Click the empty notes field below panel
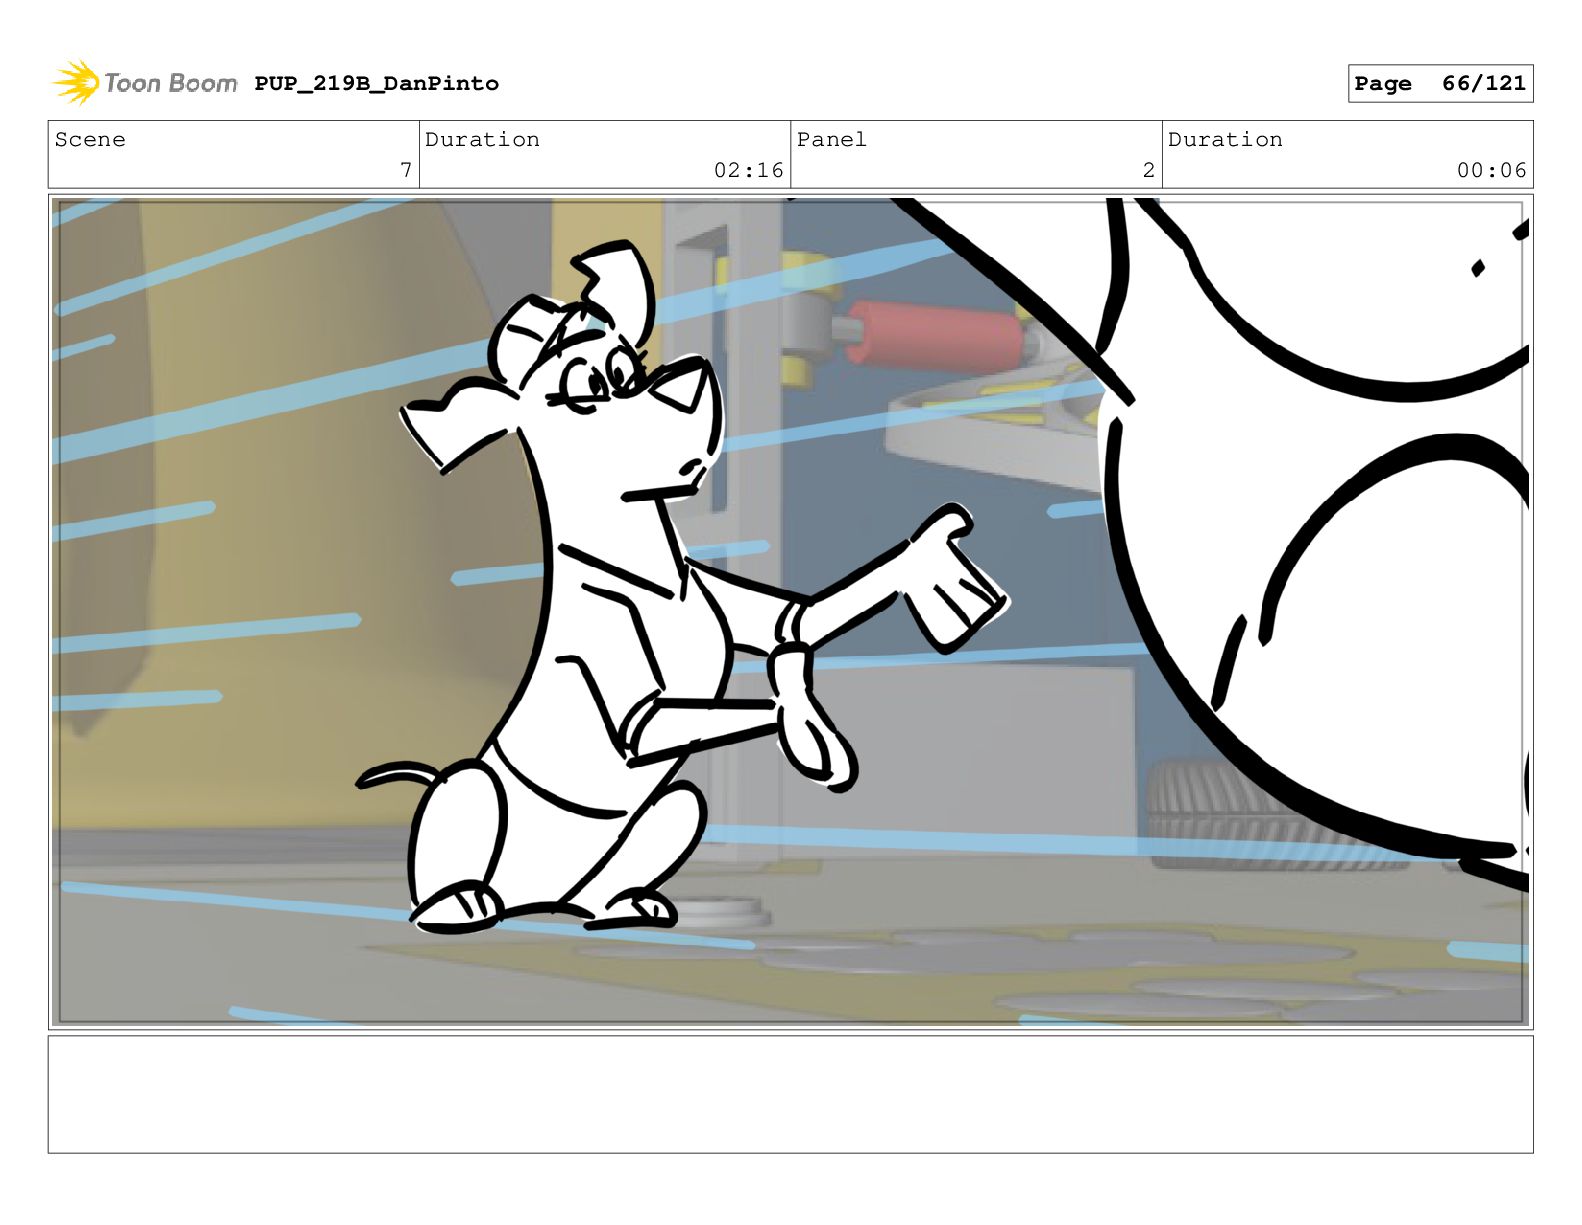Screen dimensions: 1582x1225 (790, 1094)
